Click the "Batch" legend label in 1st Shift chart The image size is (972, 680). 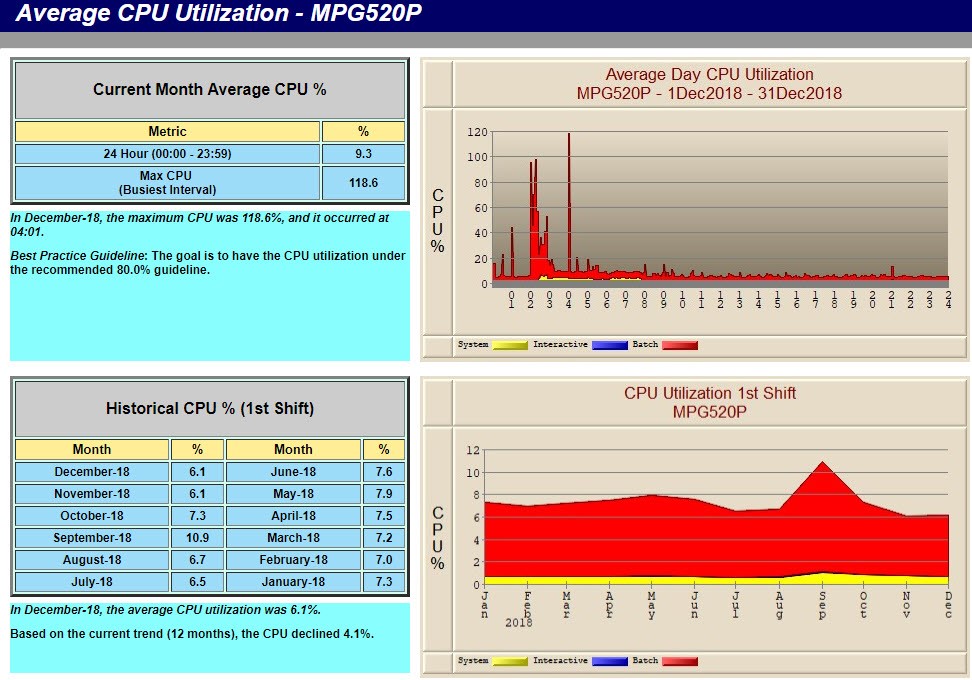[645, 661]
